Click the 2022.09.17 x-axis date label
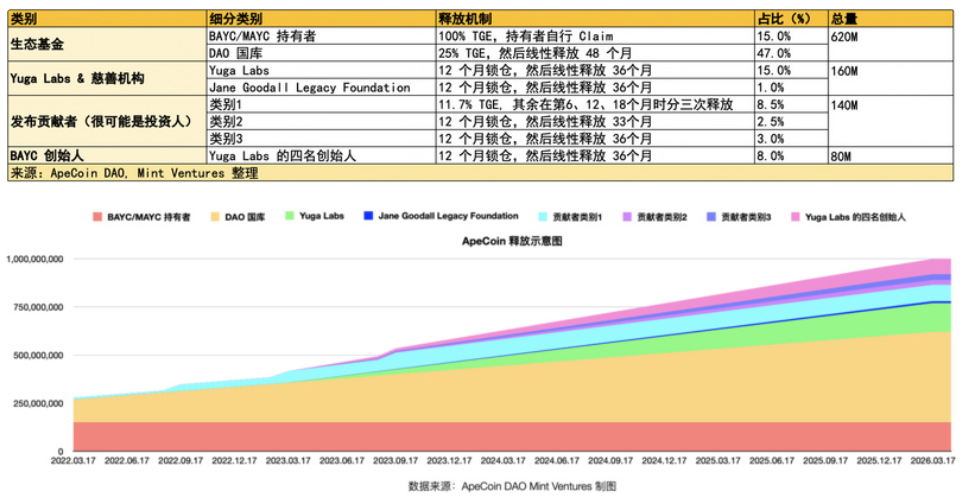The width and height of the screenshot is (967, 499). coord(181,461)
